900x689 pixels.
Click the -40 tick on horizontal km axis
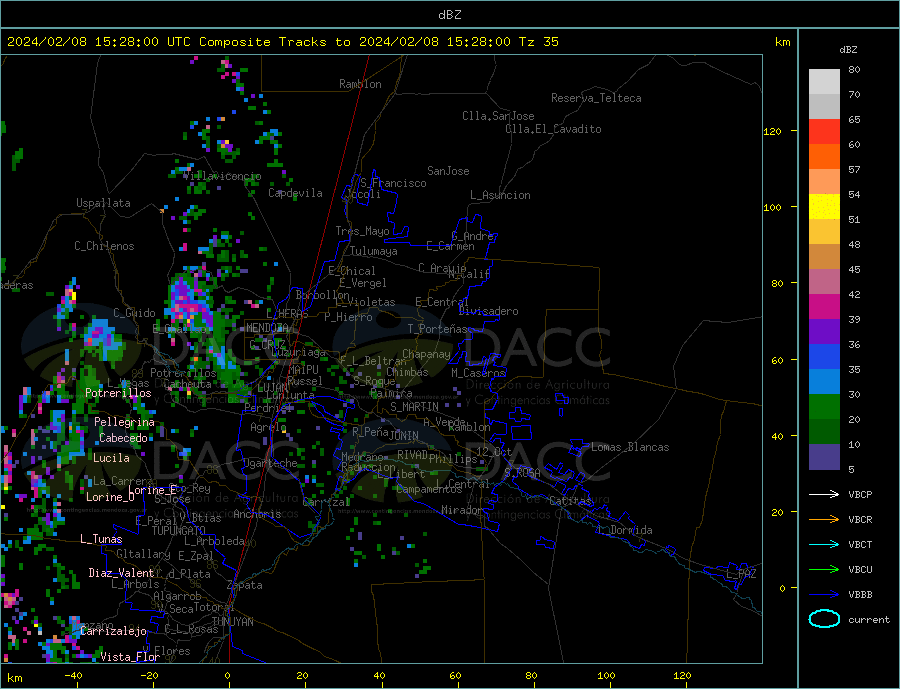click(73, 676)
